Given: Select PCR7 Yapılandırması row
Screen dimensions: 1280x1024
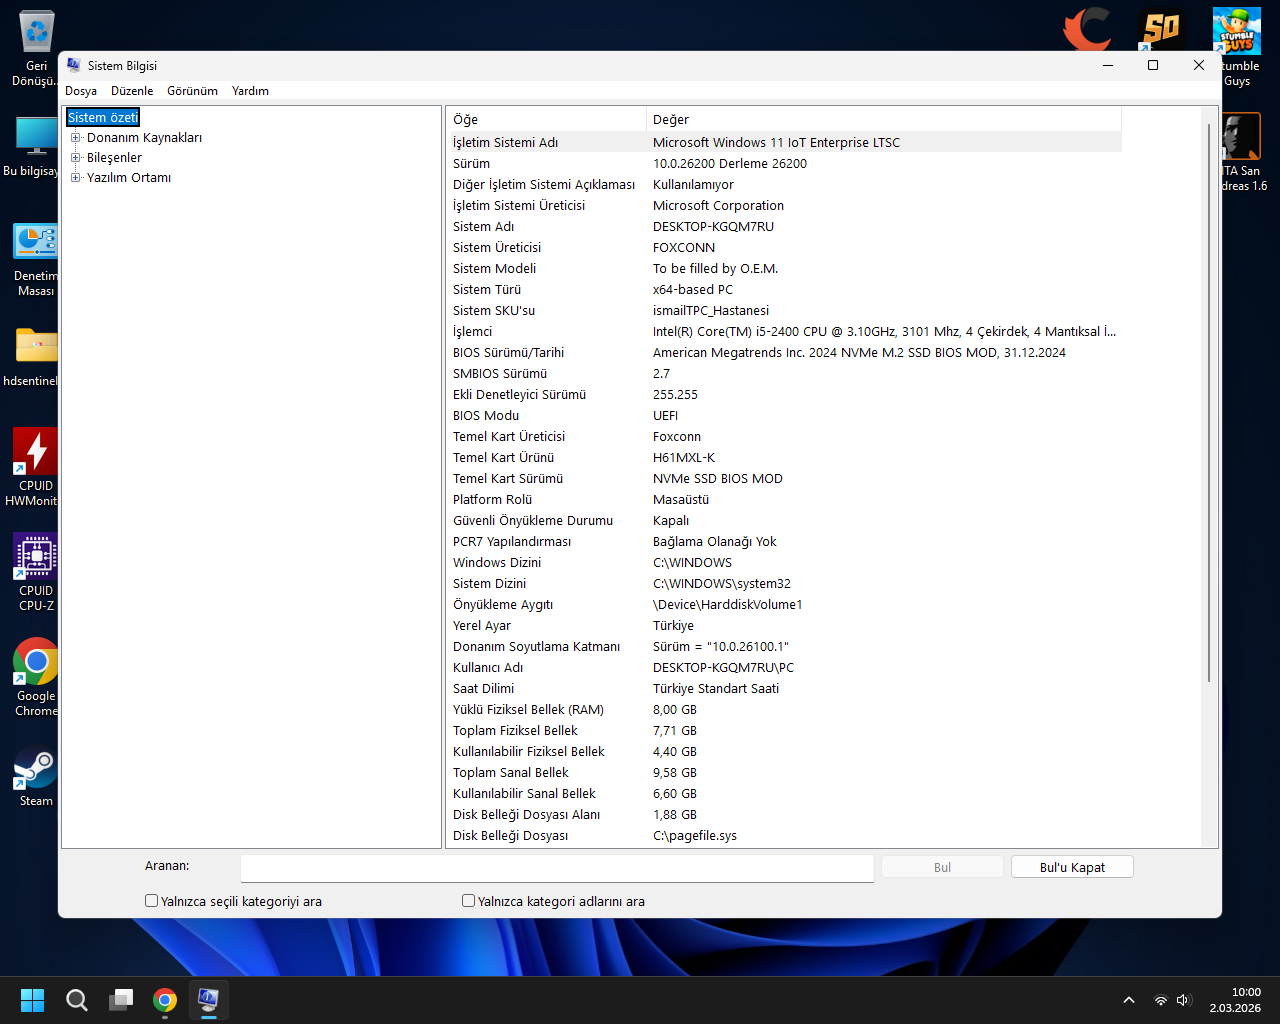Looking at the screenshot, I should point(784,542).
